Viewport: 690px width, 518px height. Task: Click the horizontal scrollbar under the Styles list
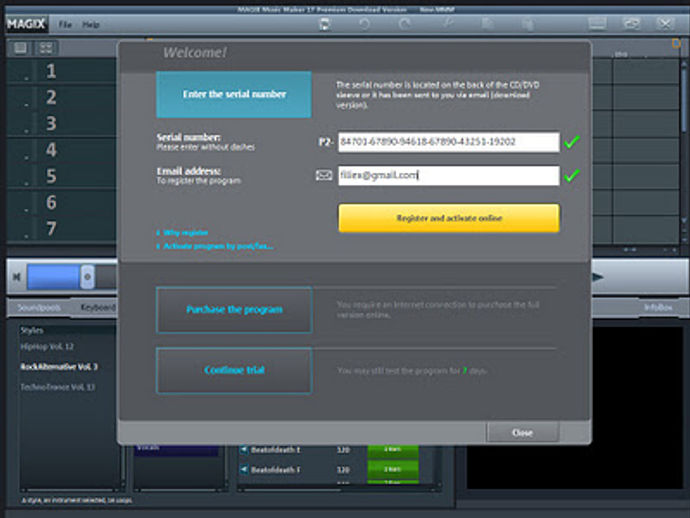pyautogui.click(x=72, y=490)
